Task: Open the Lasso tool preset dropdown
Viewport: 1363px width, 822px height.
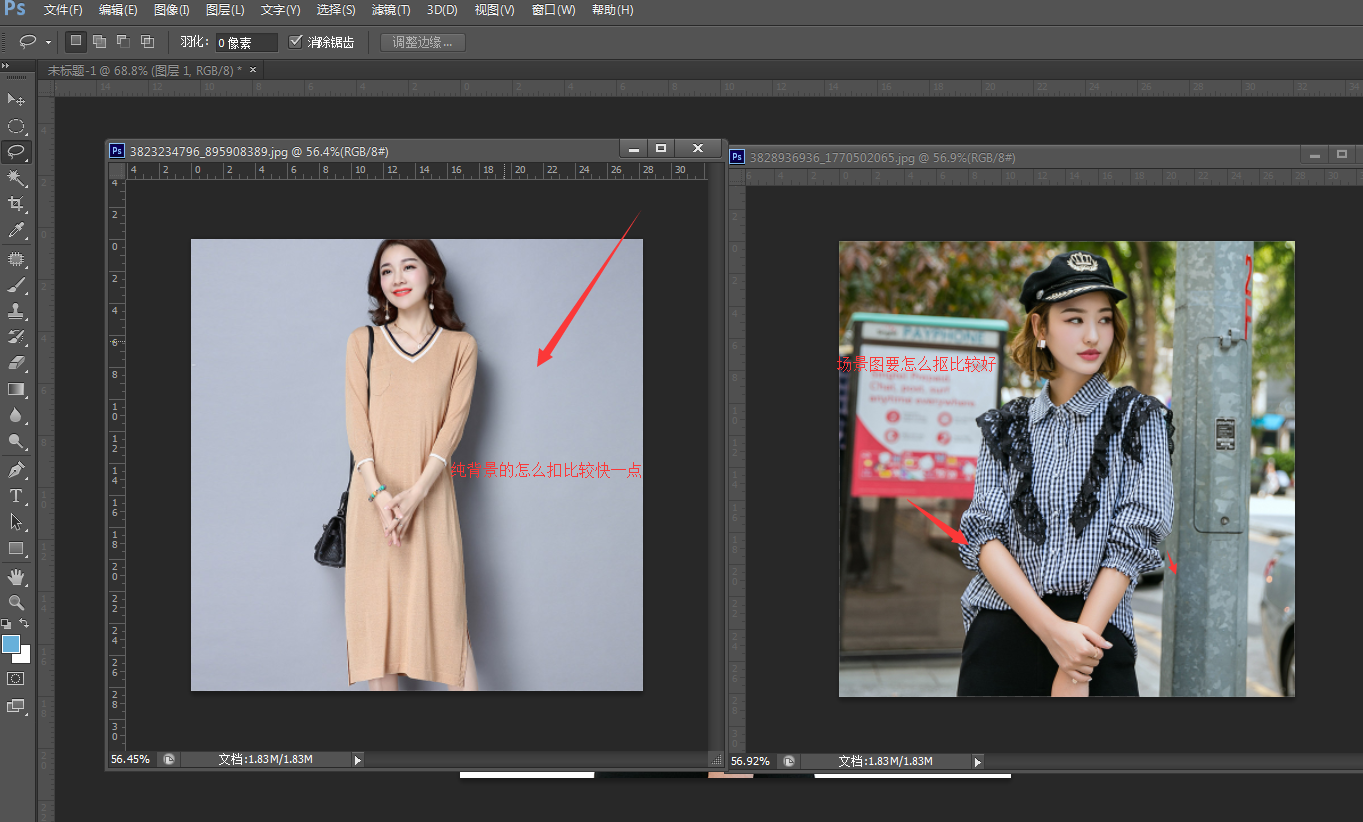Action: point(48,43)
